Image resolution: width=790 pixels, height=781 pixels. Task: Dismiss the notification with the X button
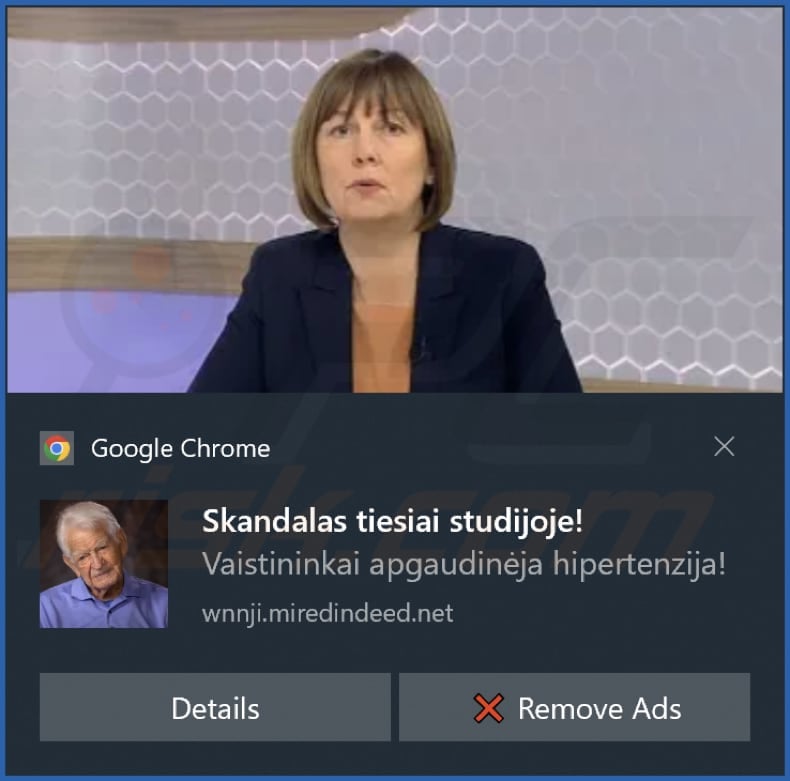click(724, 446)
